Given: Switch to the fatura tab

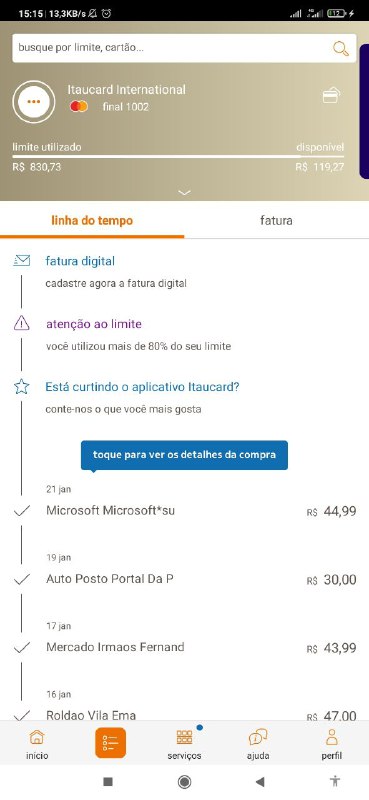Looking at the screenshot, I should coord(276,220).
